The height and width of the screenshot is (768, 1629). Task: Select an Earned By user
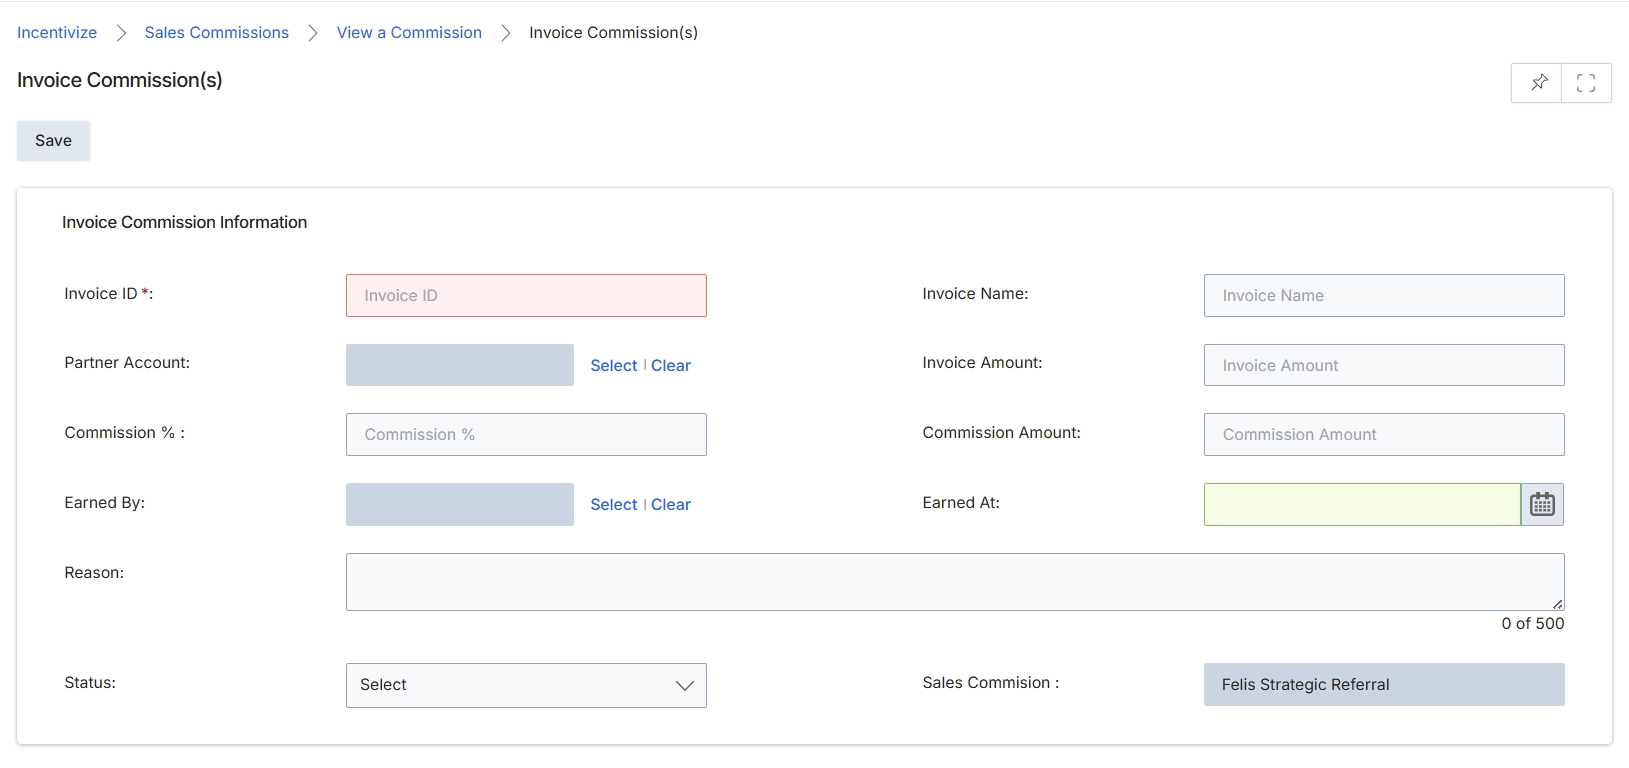pyautogui.click(x=613, y=505)
